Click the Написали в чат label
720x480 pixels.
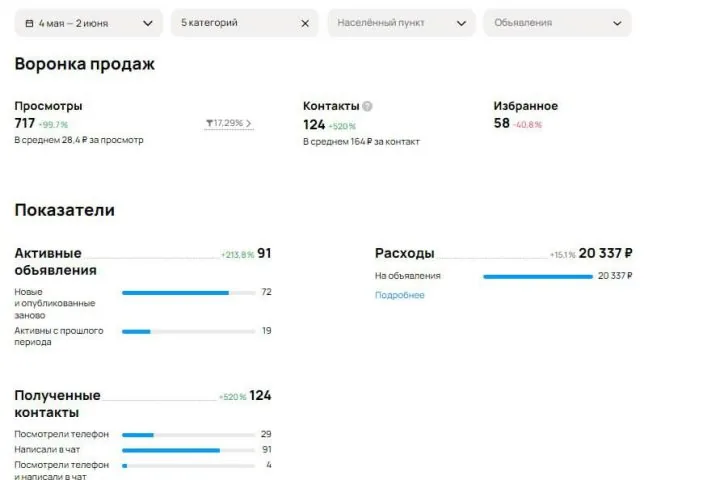pyautogui.click(x=47, y=449)
